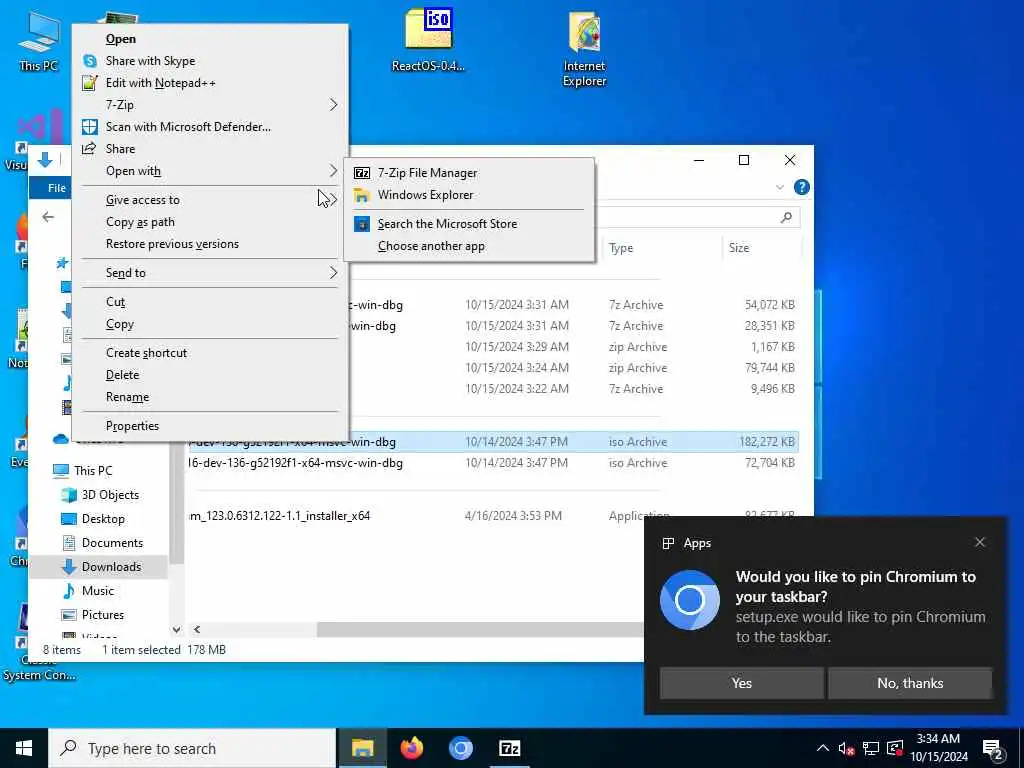
Task: Expand the Open with submenu
Action: click(333, 170)
